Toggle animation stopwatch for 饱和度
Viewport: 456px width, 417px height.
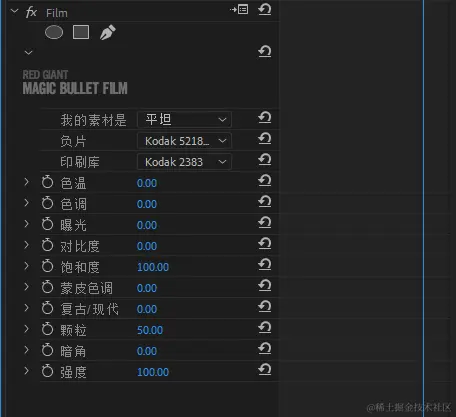point(47,266)
